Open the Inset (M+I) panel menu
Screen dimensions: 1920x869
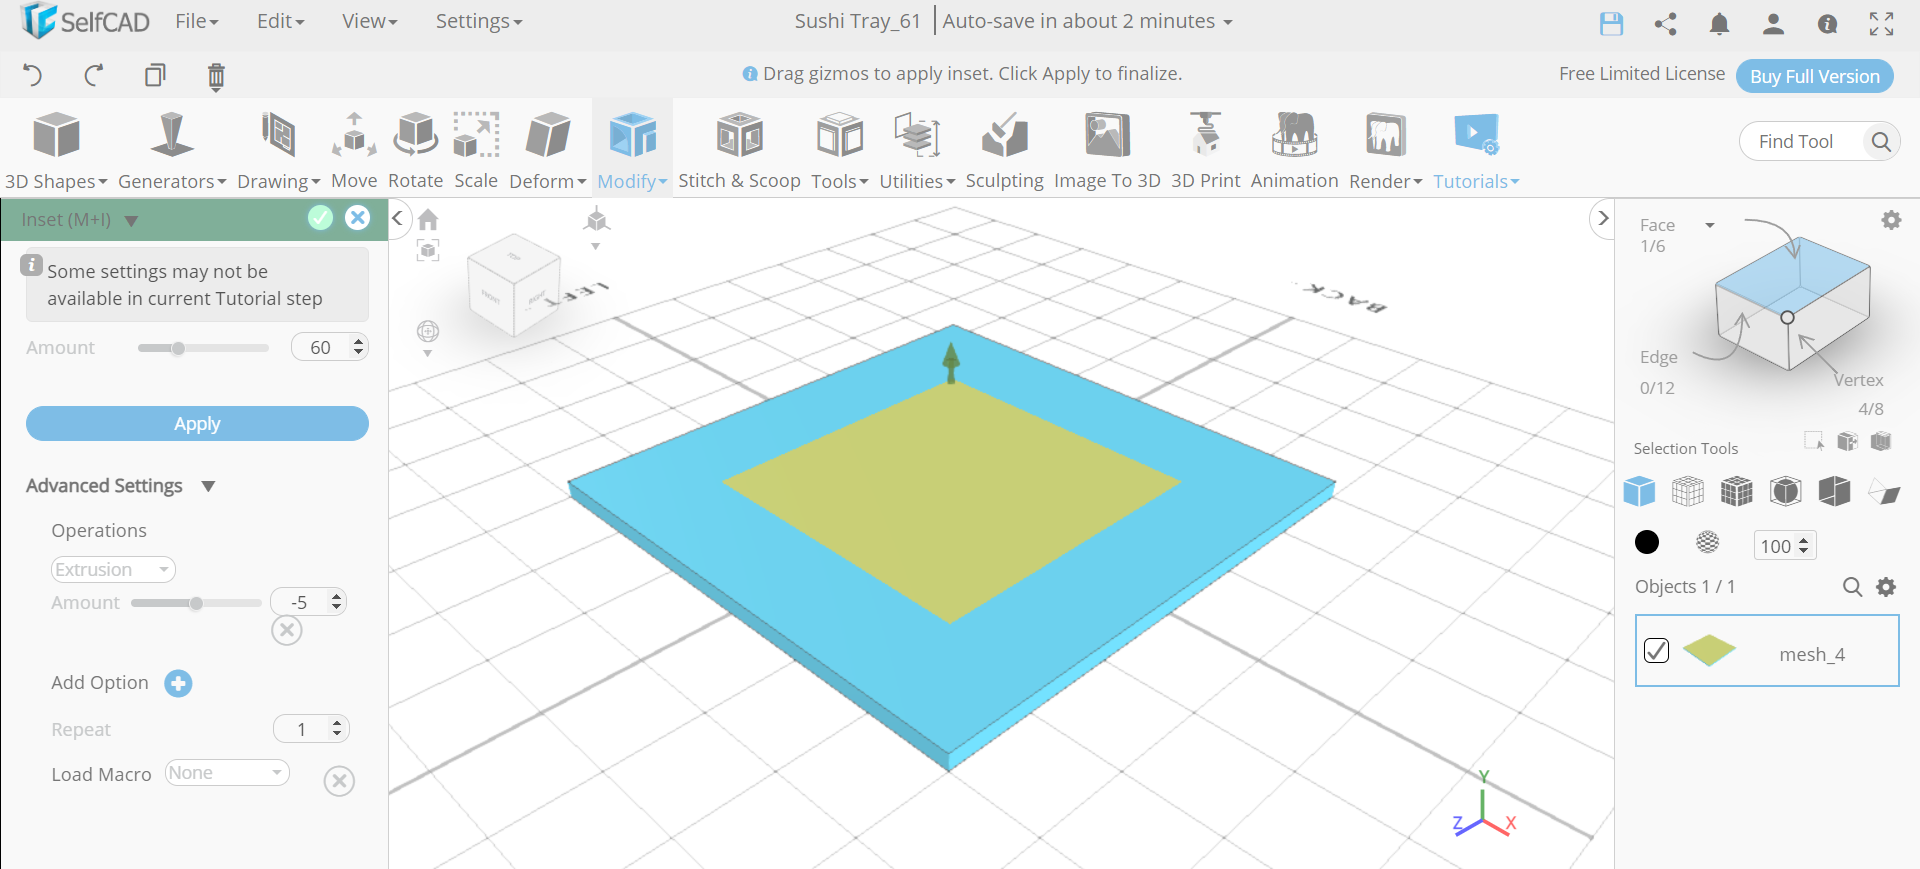[131, 220]
